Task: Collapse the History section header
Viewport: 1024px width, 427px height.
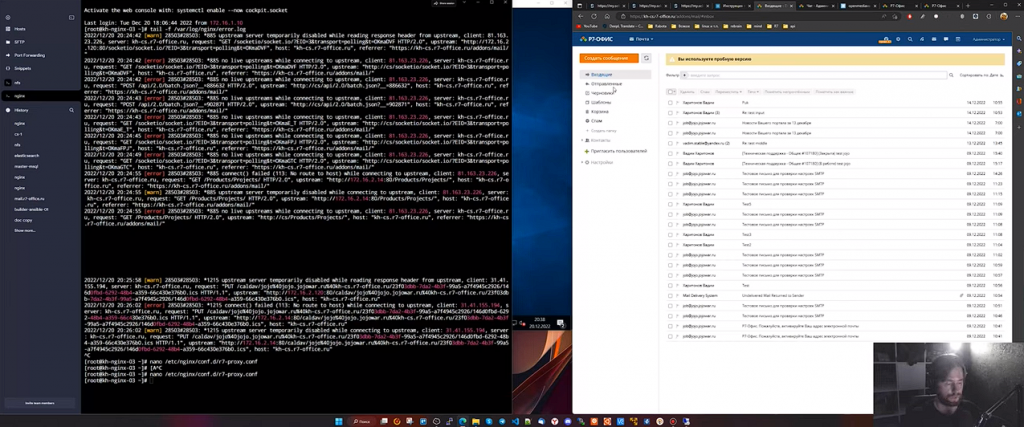Action: (21, 110)
